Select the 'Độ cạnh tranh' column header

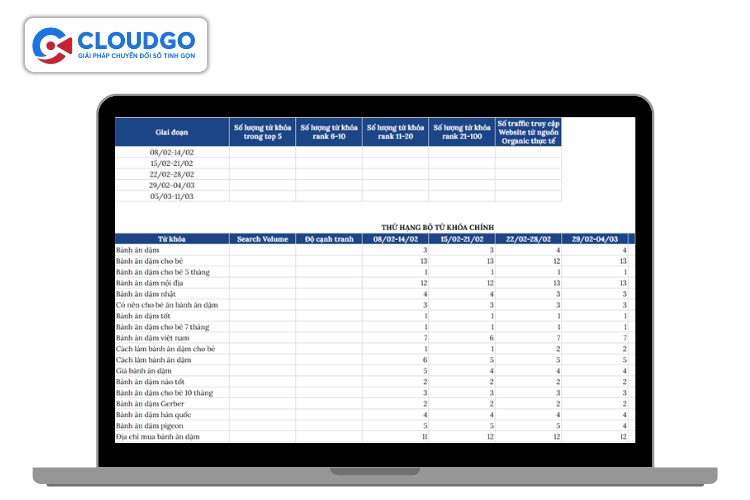click(x=329, y=239)
